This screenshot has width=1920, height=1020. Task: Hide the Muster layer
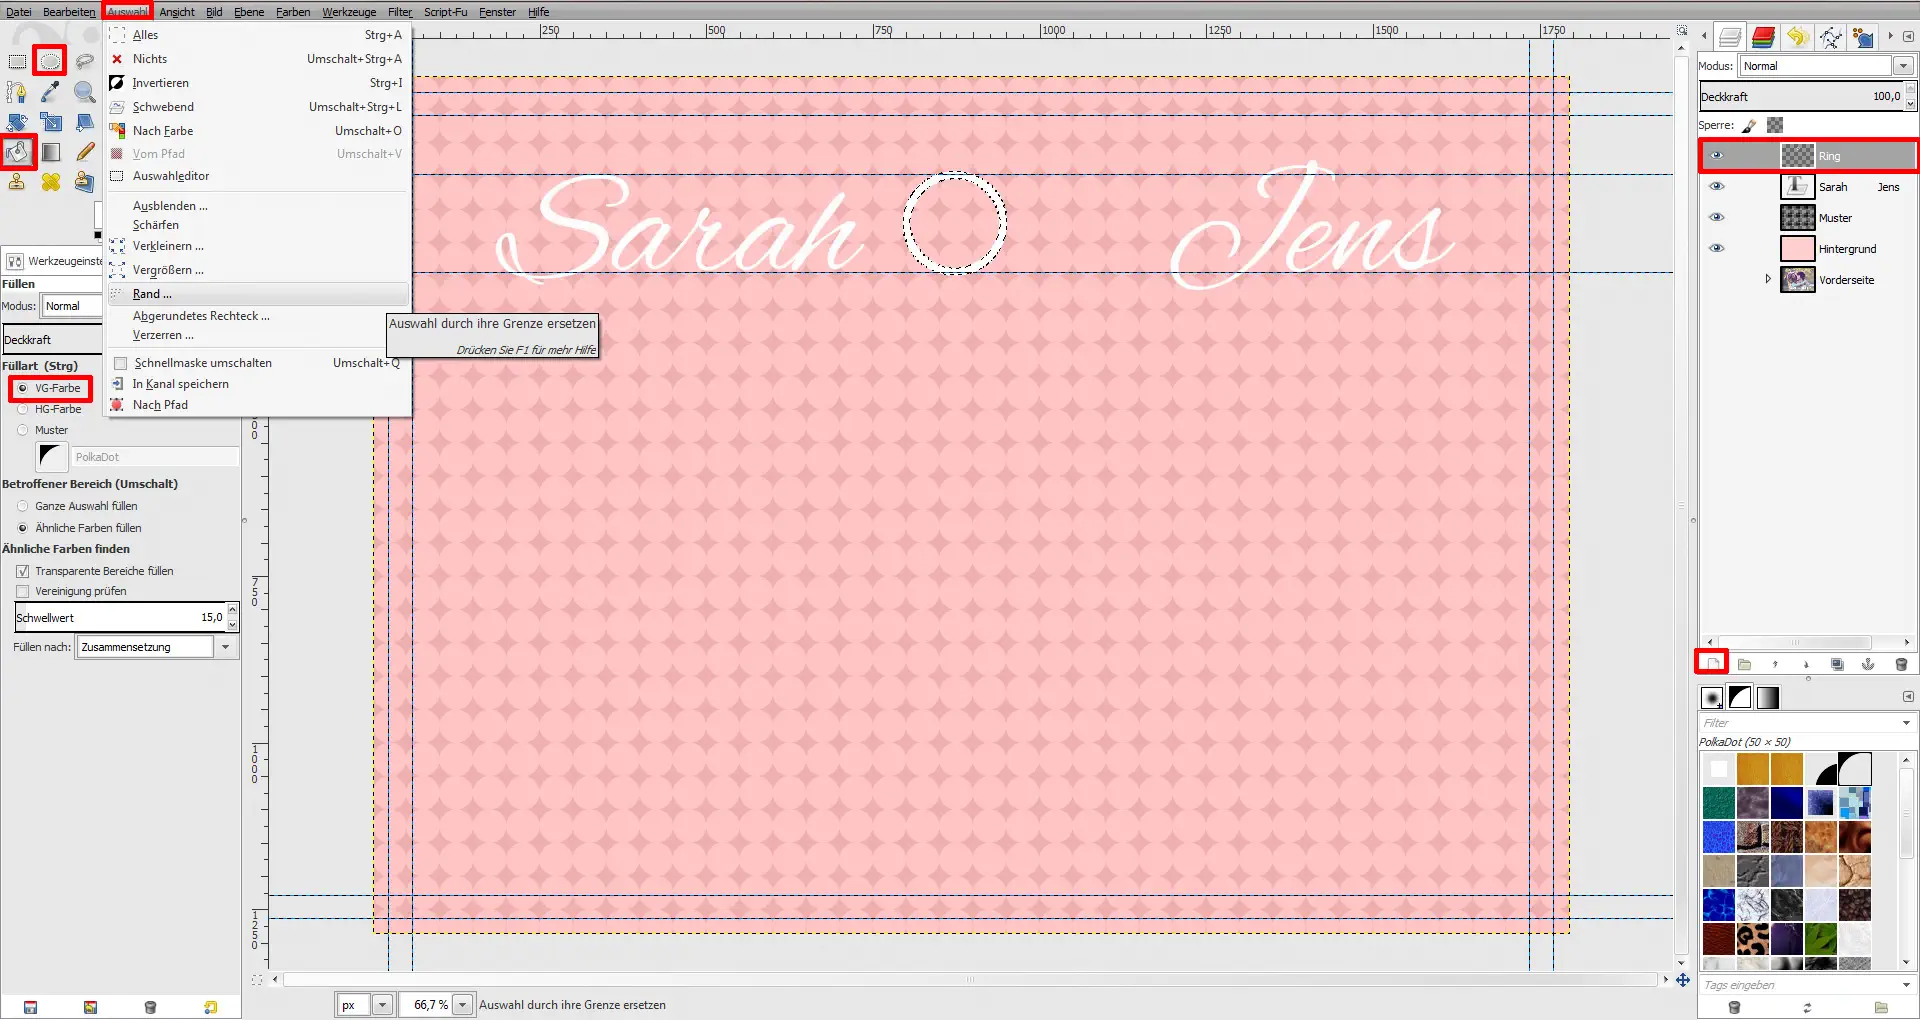1717,218
